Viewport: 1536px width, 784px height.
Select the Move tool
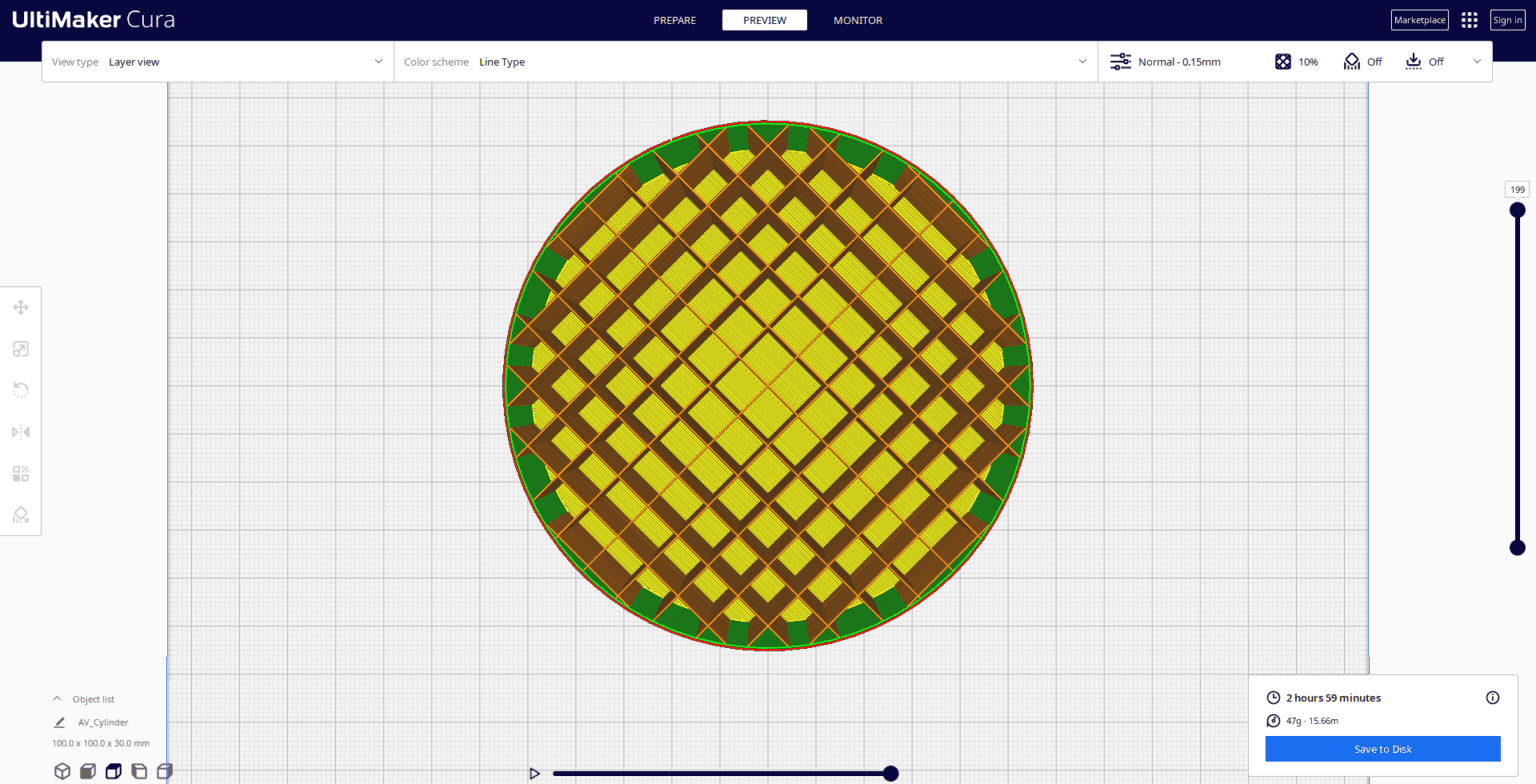click(x=20, y=307)
